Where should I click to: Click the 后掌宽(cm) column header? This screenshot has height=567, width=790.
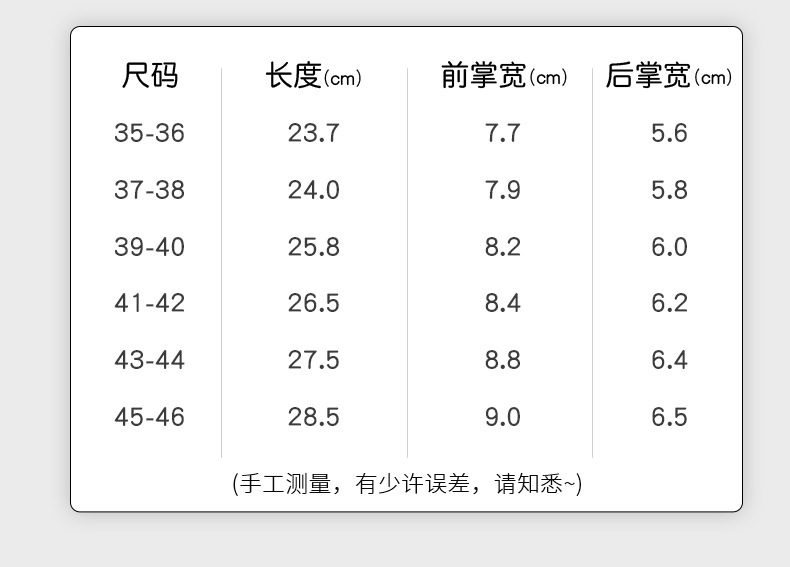coord(669,76)
